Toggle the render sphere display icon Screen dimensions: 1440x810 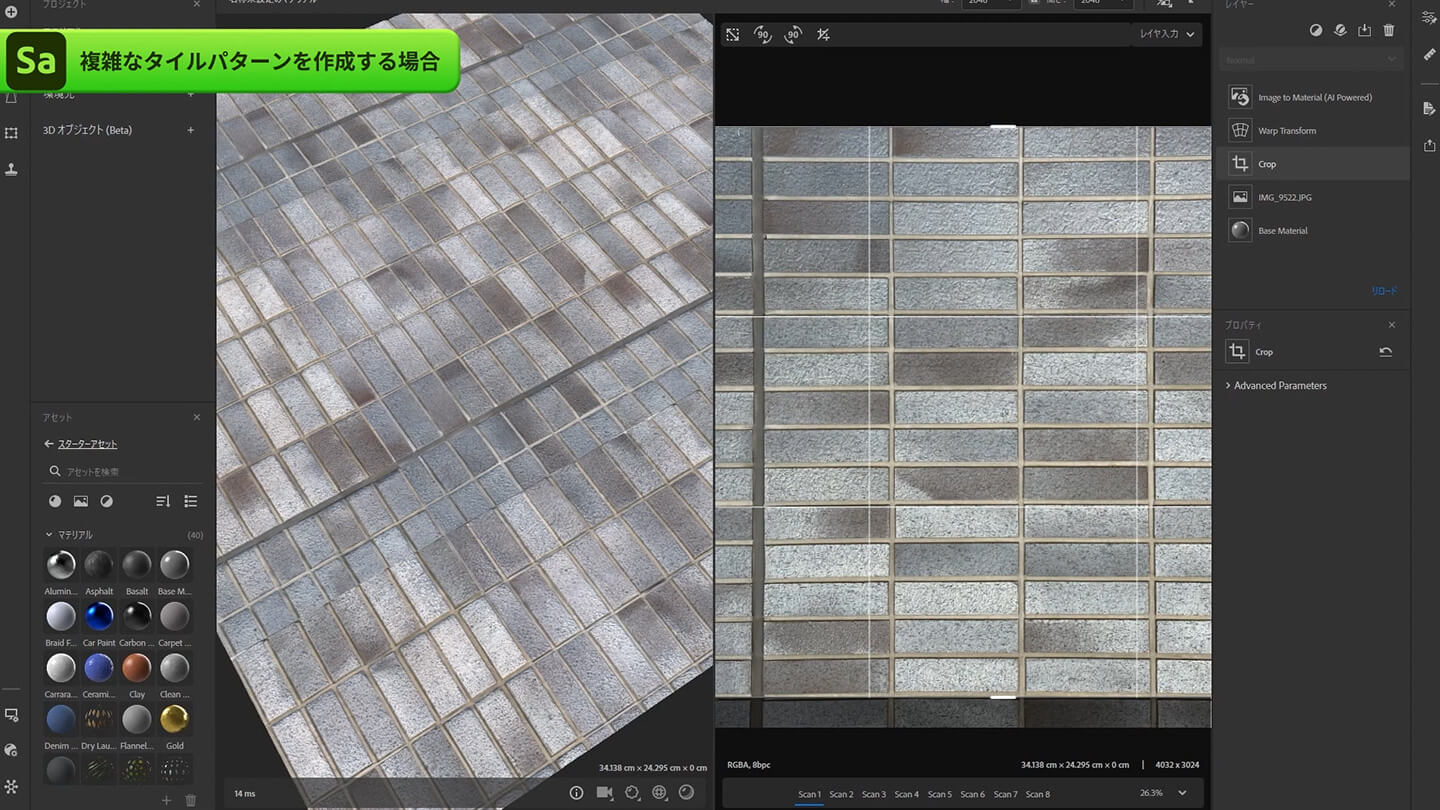click(x=686, y=793)
